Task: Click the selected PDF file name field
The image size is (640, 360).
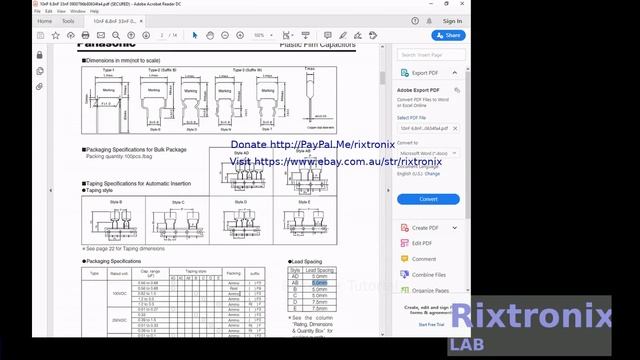Action: coord(428,128)
